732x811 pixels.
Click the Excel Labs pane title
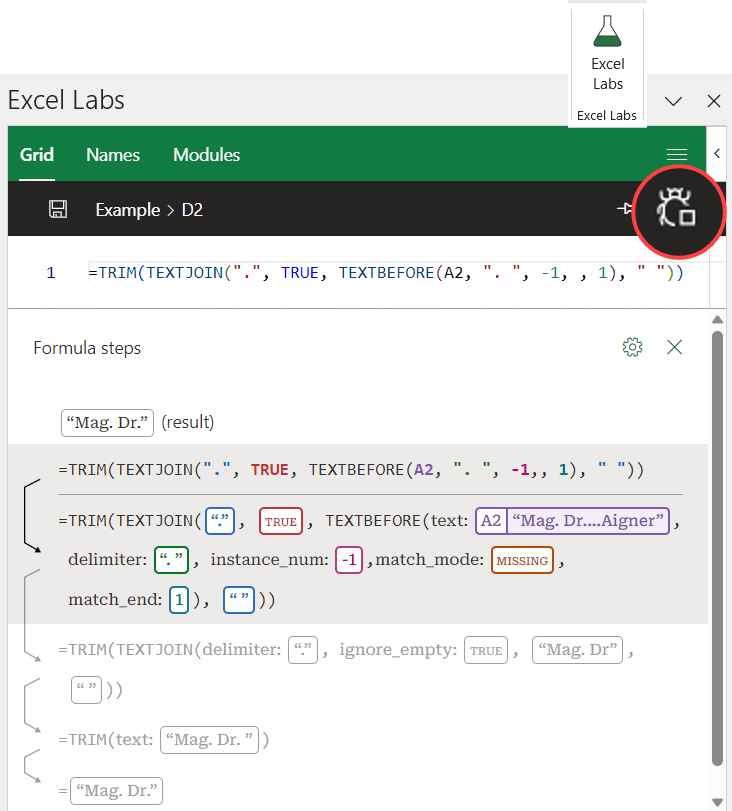[66, 100]
